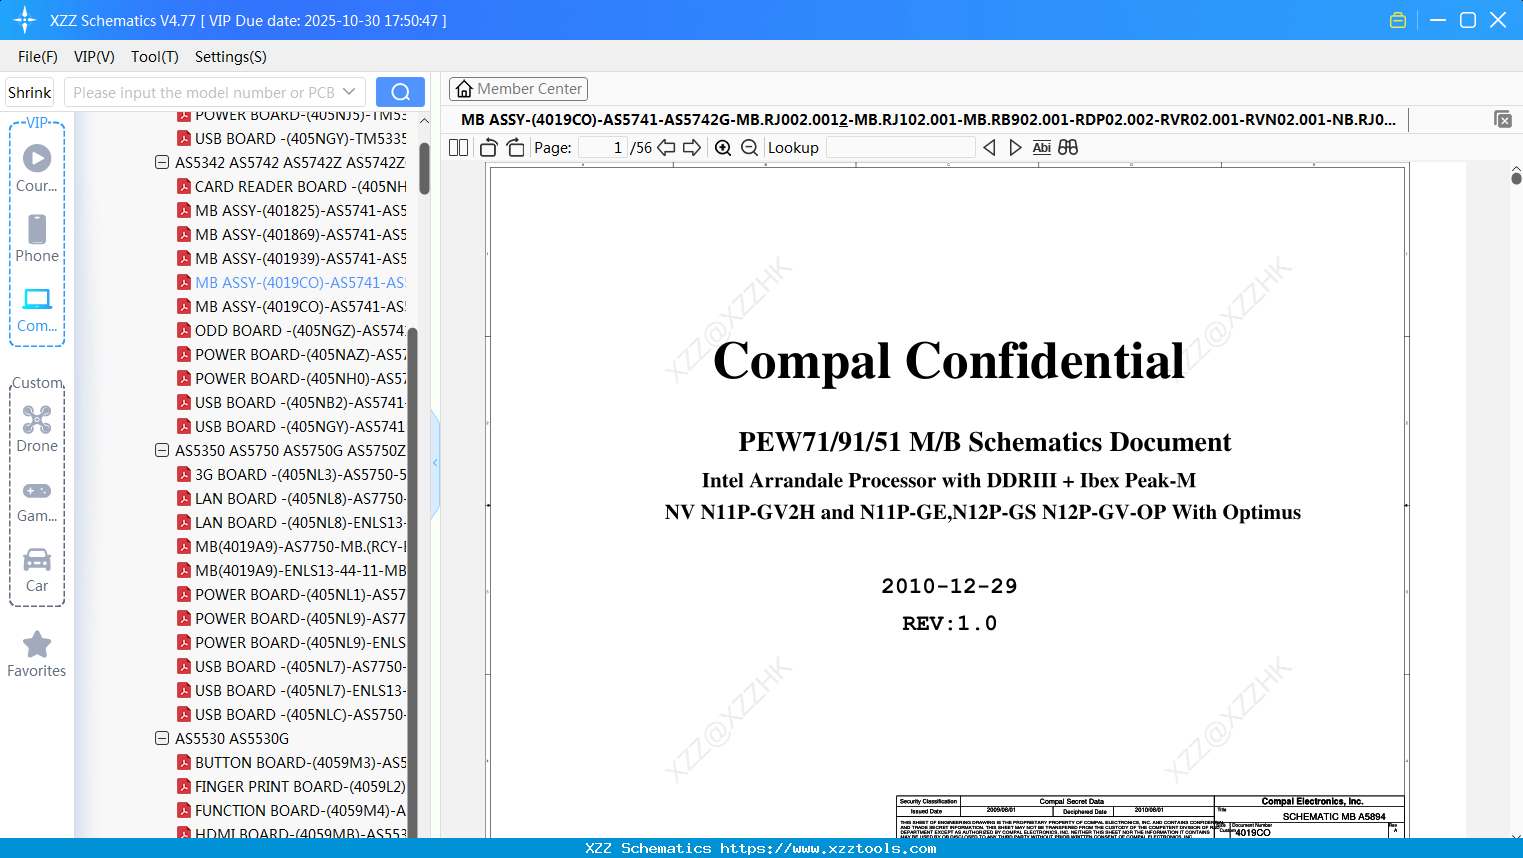Select highlighted MB ASSY-(4019CO)-AS5741 file
The width and height of the screenshot is (1523, 858).
[292, 282]
